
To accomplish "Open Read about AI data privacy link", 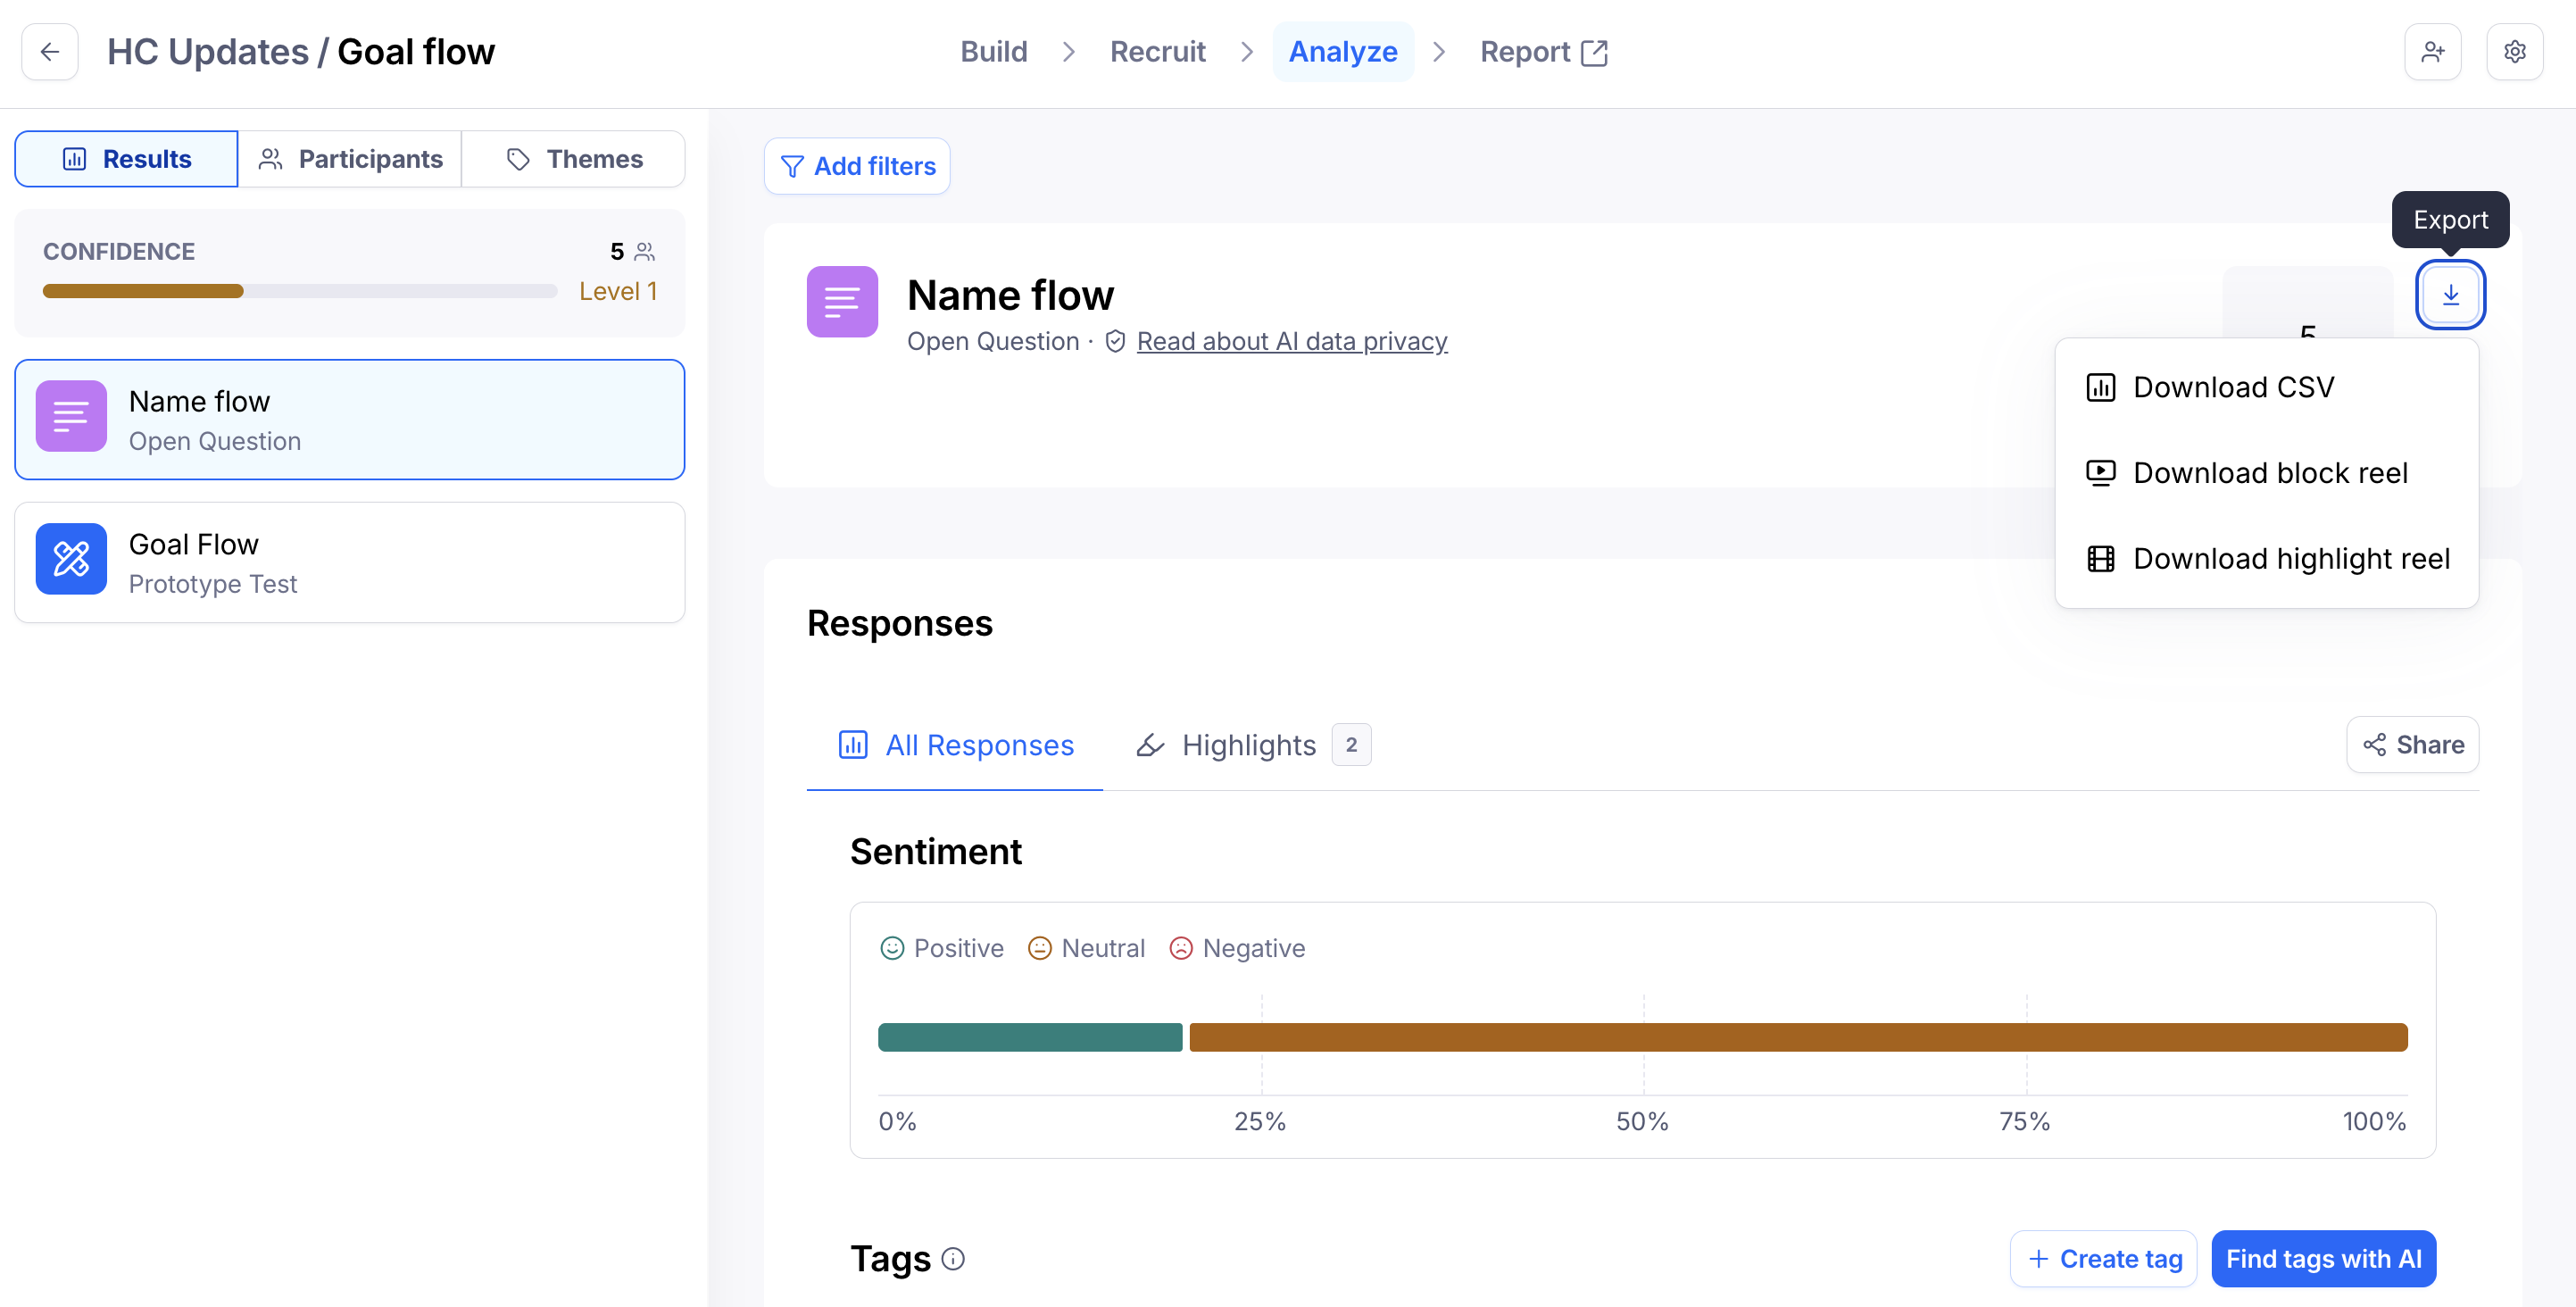I will point(1292,342).
